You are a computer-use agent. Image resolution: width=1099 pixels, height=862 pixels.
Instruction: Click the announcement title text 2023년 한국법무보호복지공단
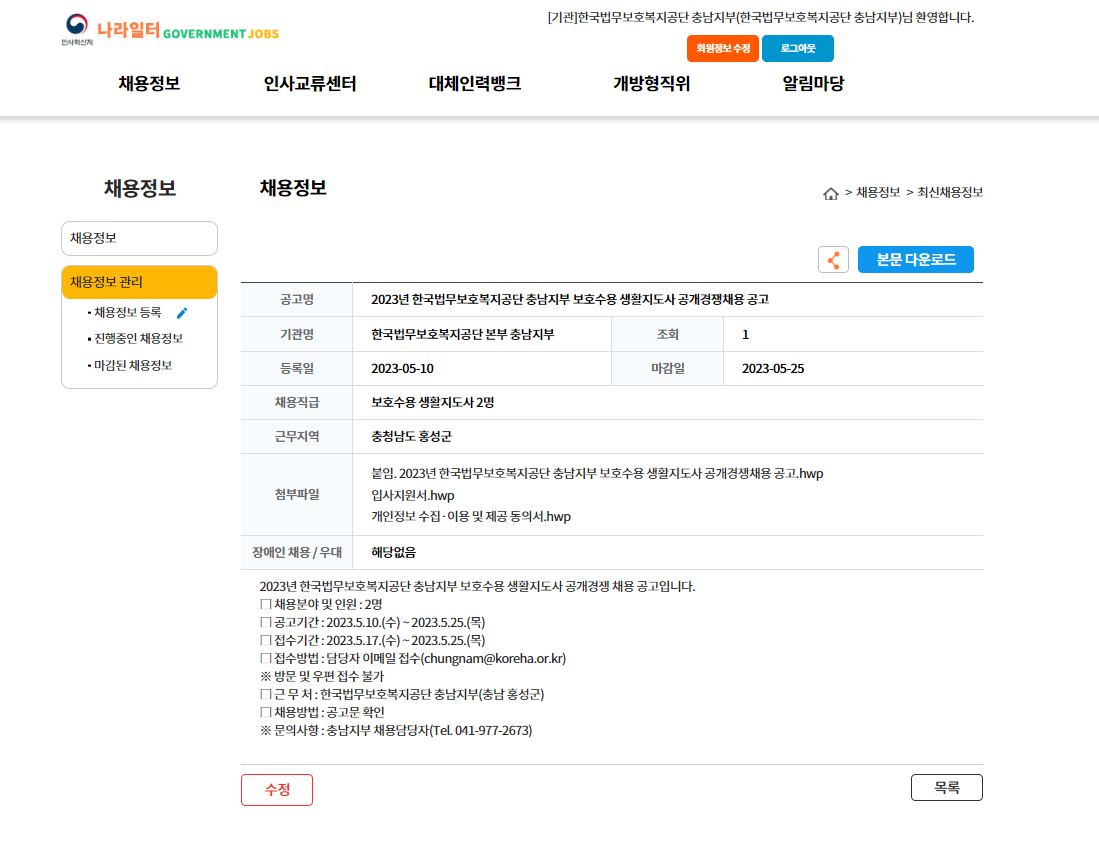(x=570, y=299)
